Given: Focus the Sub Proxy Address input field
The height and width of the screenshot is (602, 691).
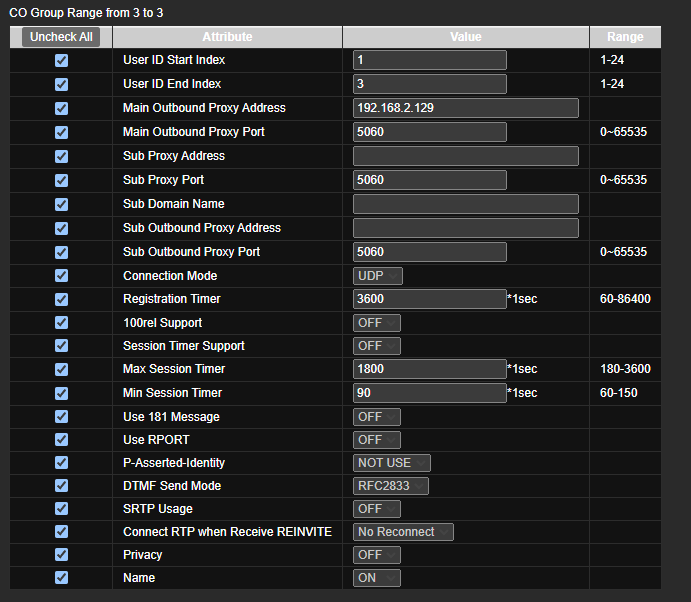Looking at the screenshot, I should (466, 156).
